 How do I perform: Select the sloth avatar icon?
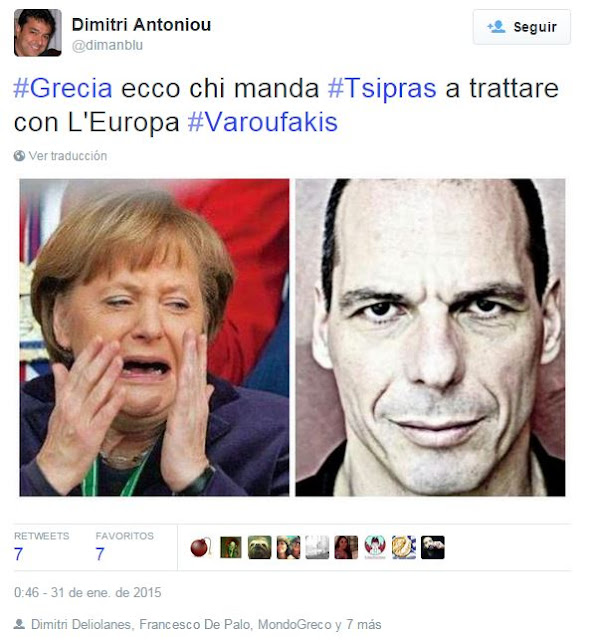(259, 547)
